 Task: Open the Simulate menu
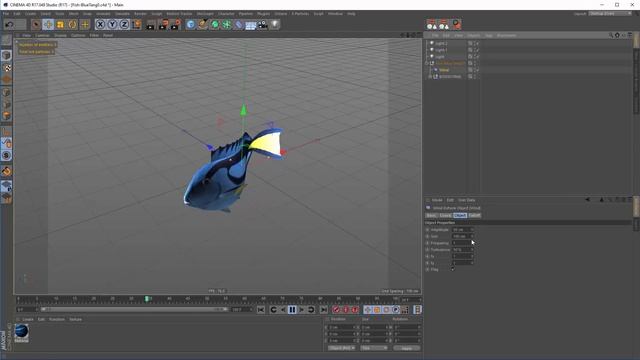[x=122, y=13]
